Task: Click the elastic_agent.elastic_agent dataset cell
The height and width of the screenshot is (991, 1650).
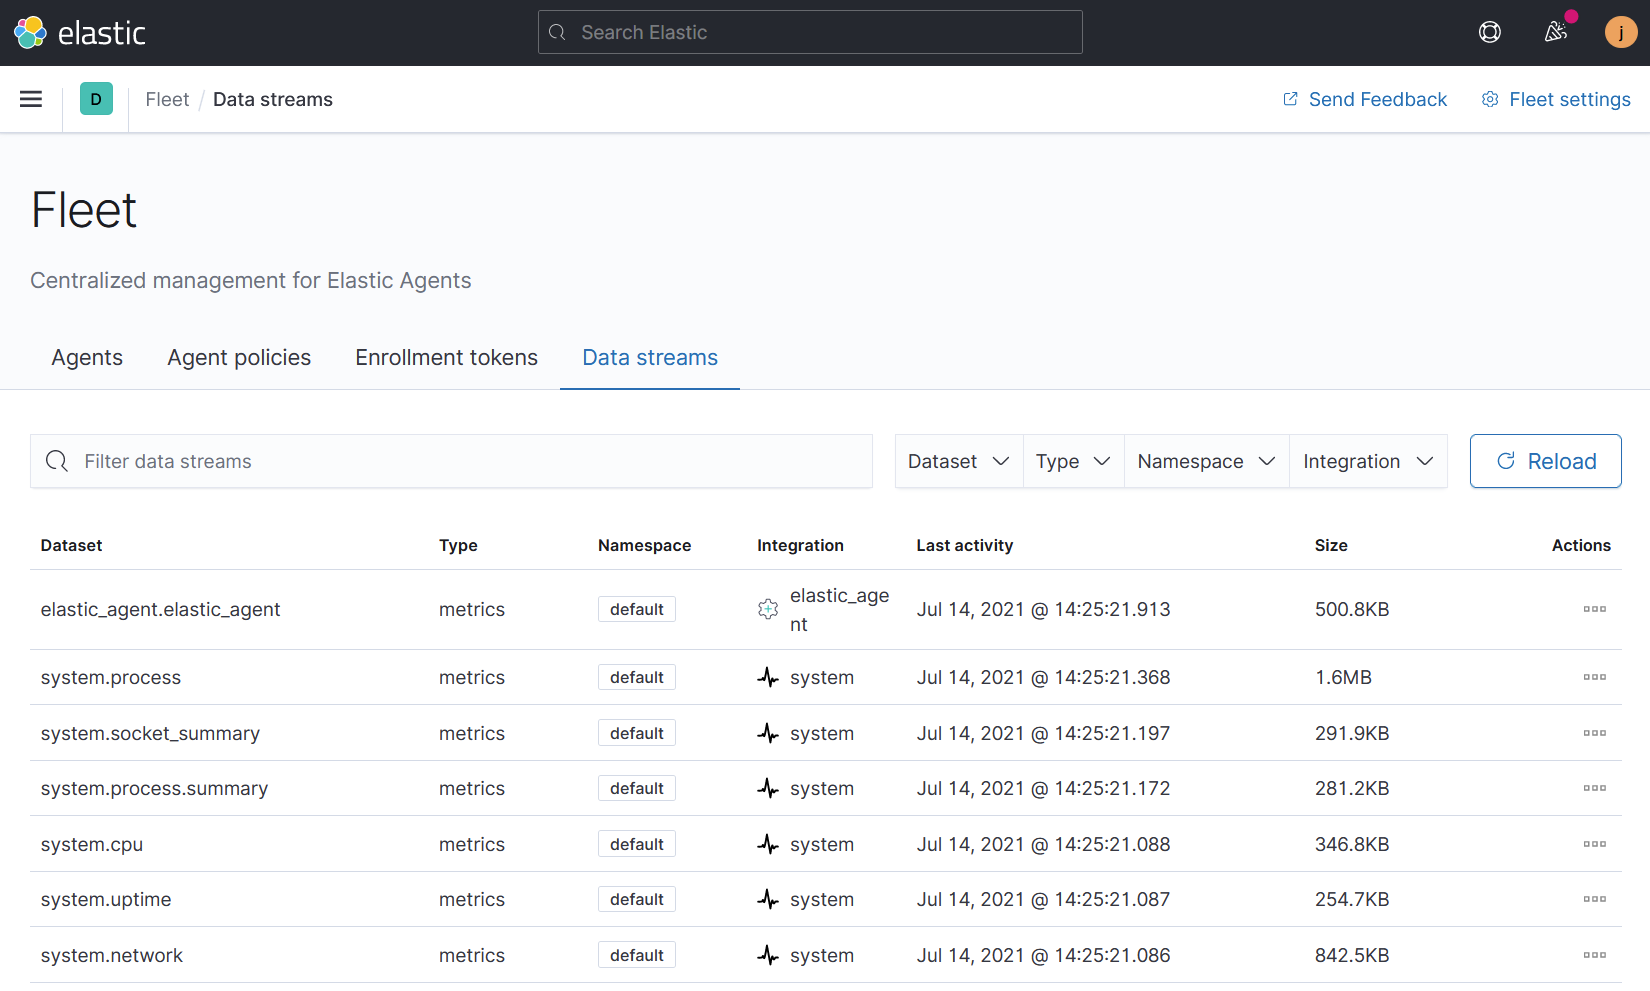Action: (160, 609)
